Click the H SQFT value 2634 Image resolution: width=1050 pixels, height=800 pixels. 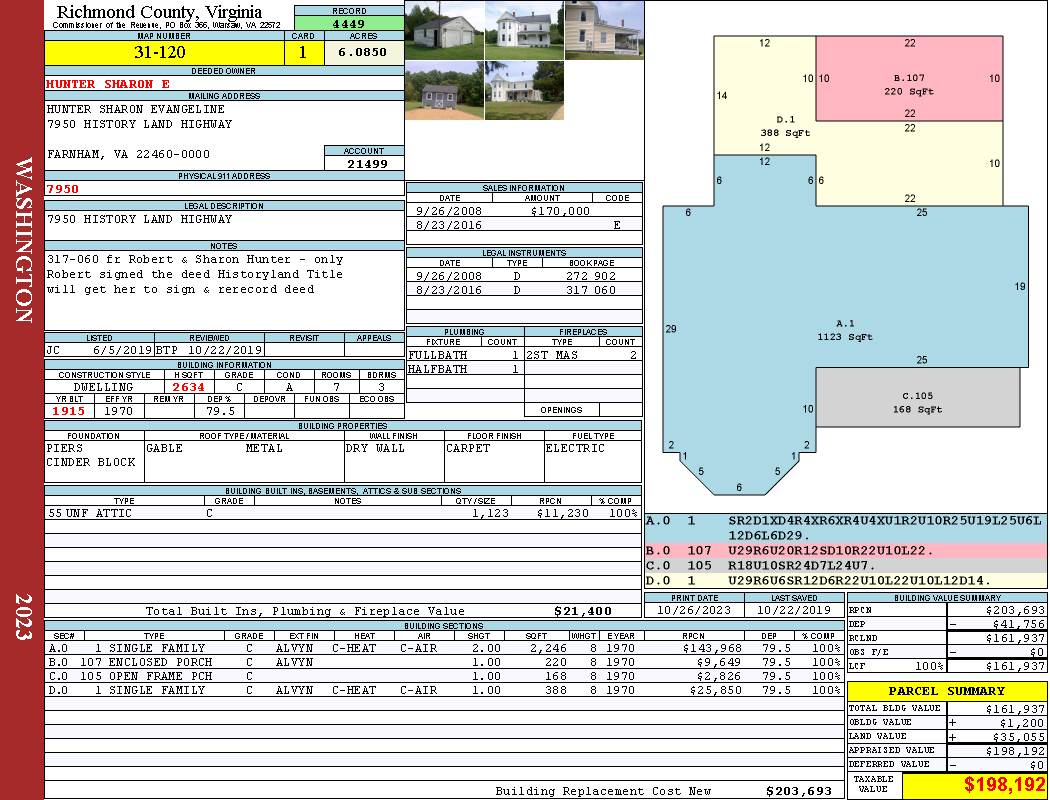[189, 387]
